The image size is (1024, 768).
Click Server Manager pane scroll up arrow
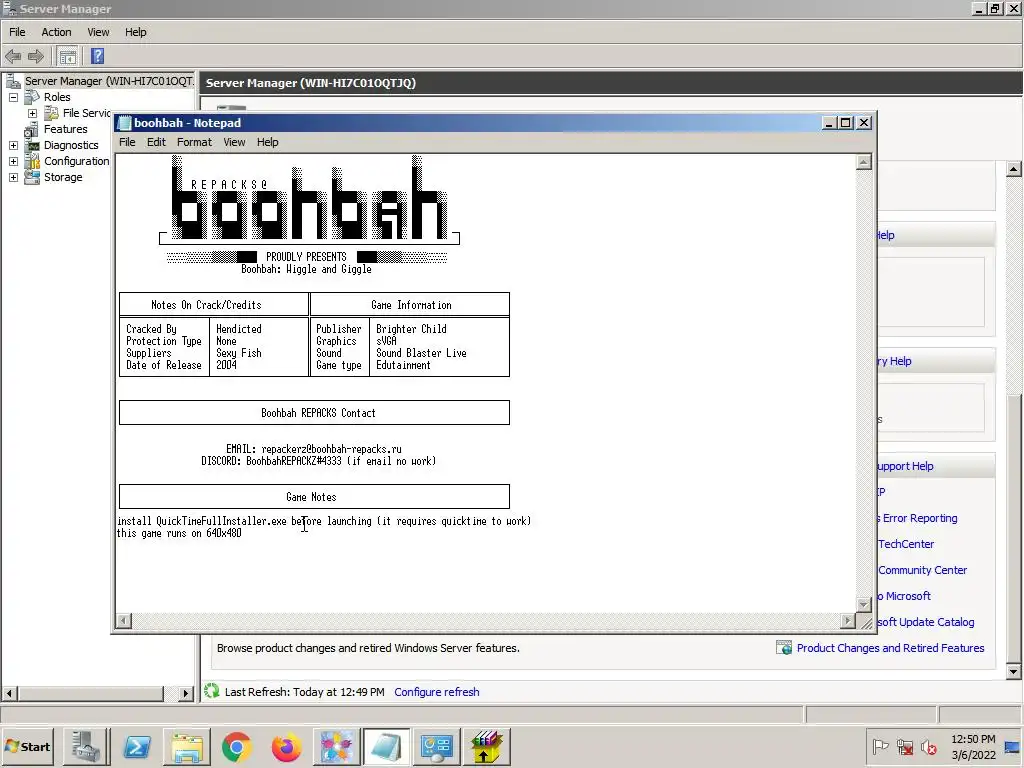[1013, 169]
